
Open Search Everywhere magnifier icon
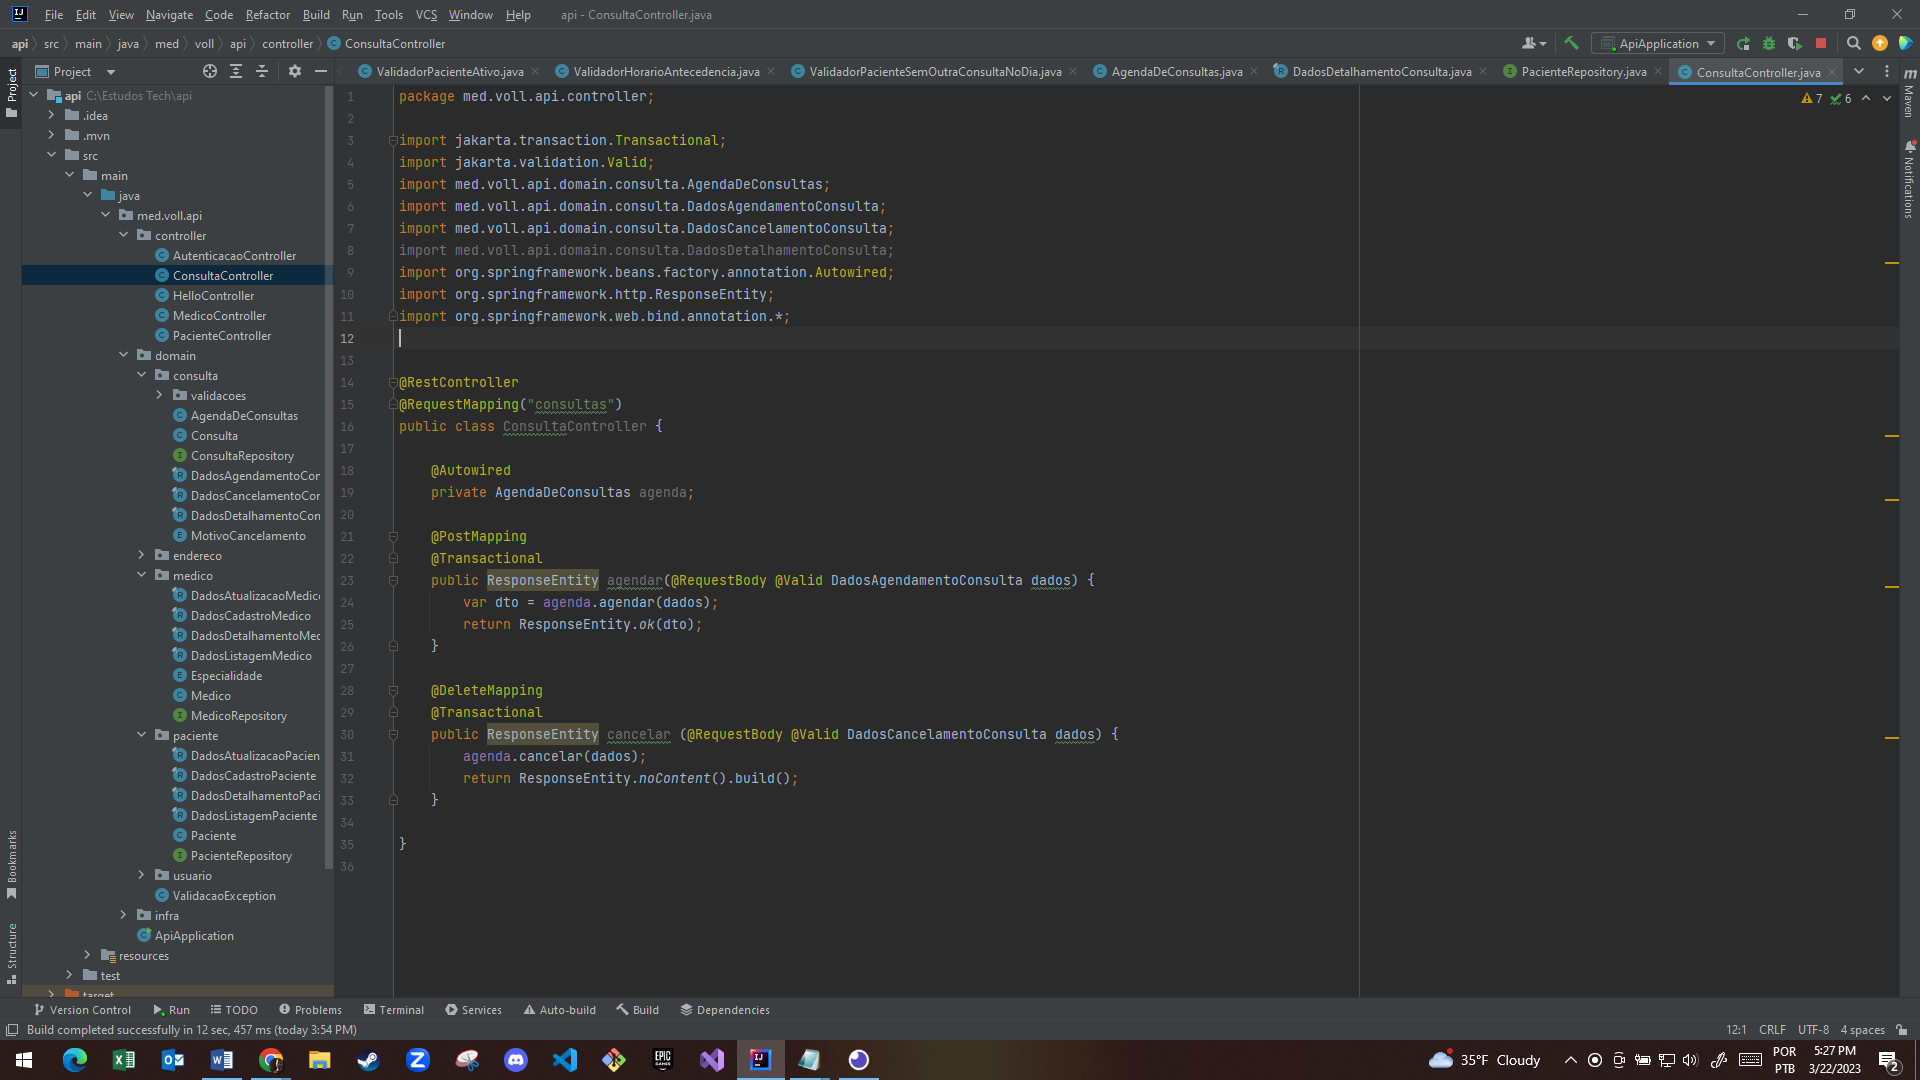(x=1854, y=43)
